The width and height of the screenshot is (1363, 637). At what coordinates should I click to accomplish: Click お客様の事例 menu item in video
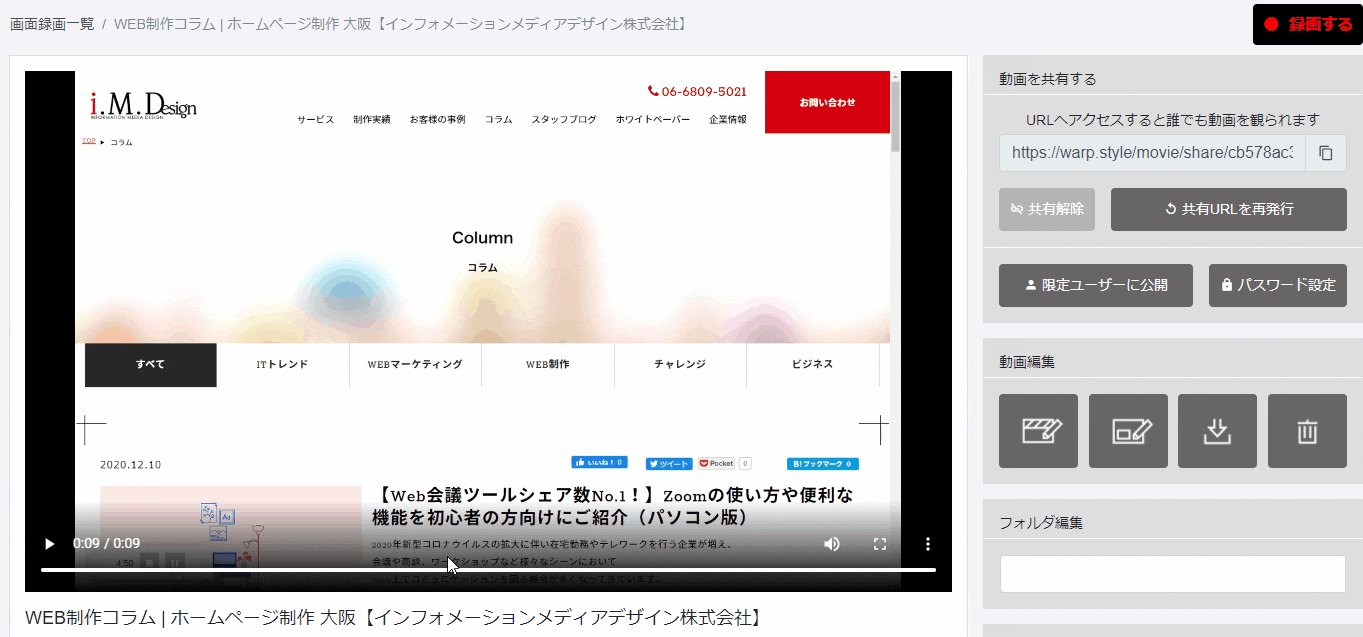[x=437, y=119]
